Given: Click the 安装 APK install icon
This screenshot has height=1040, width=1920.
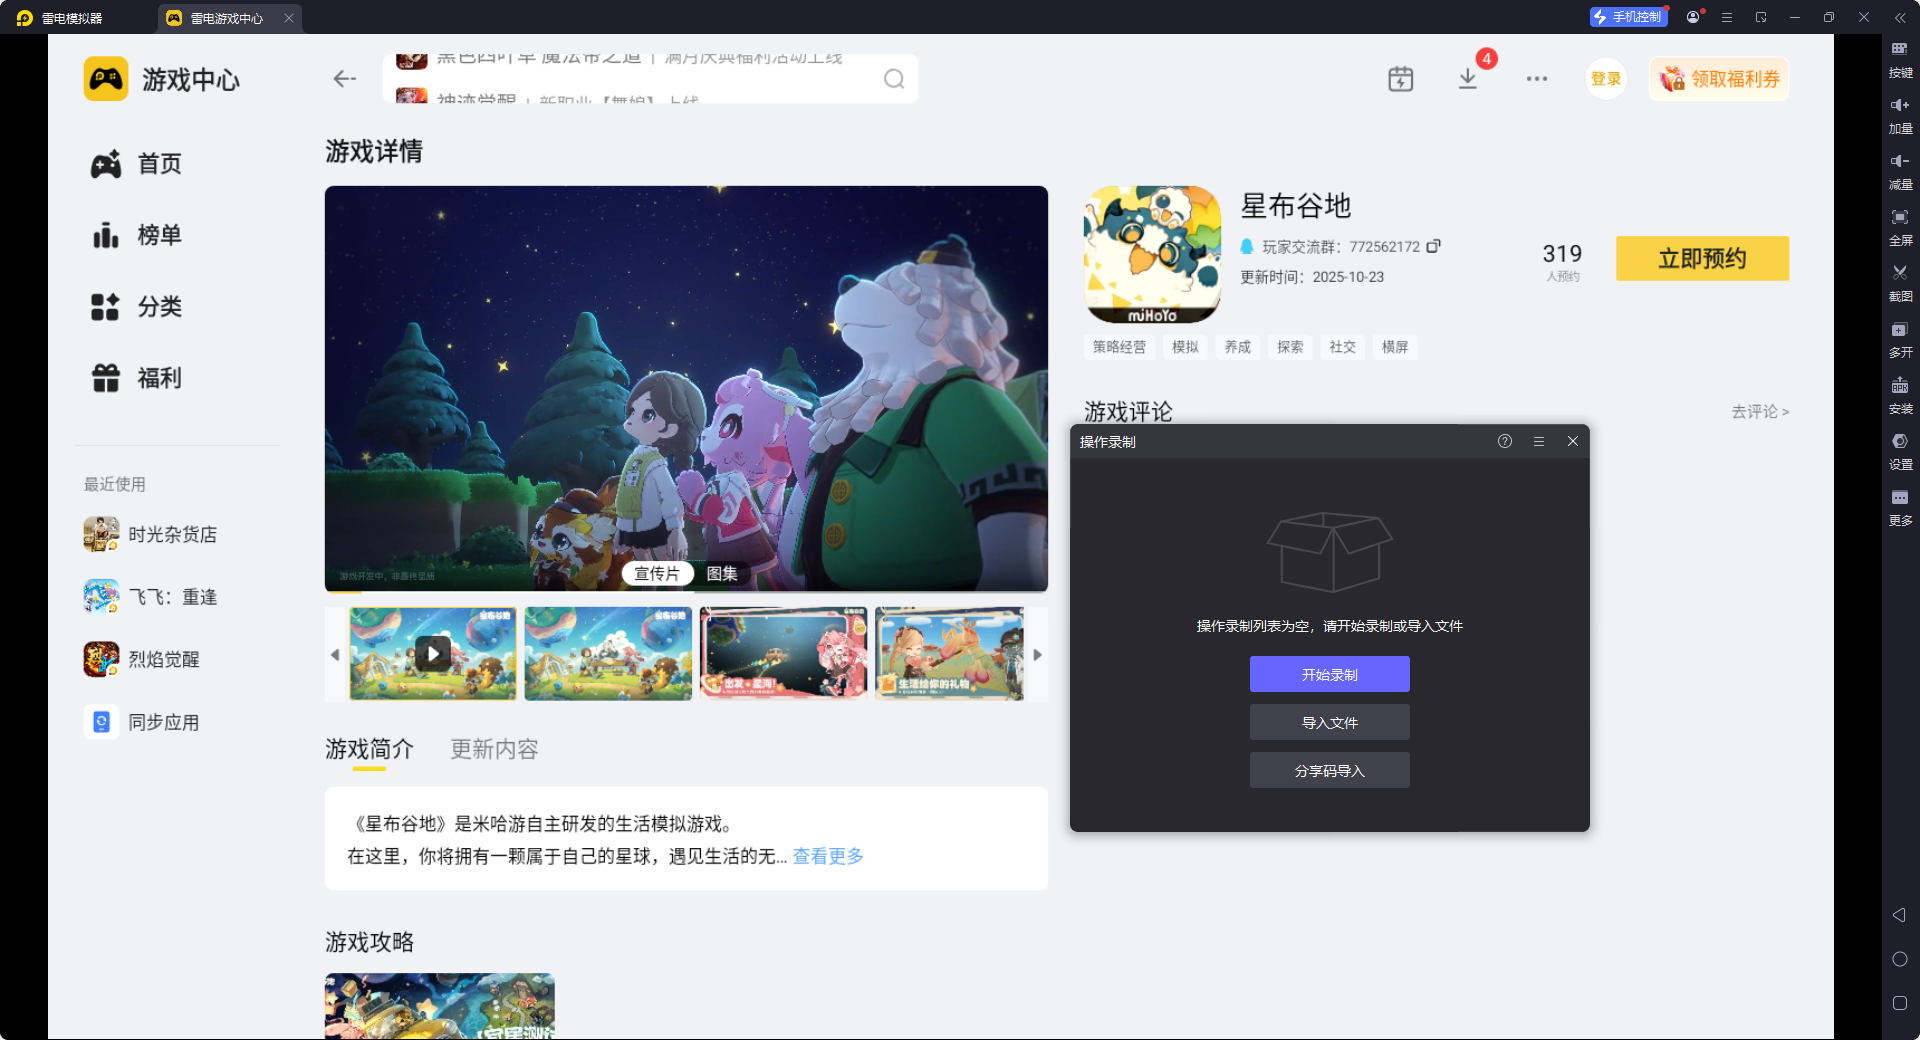Looking at the screenshot, I should pyautogui.click(x=1900, y=394).
